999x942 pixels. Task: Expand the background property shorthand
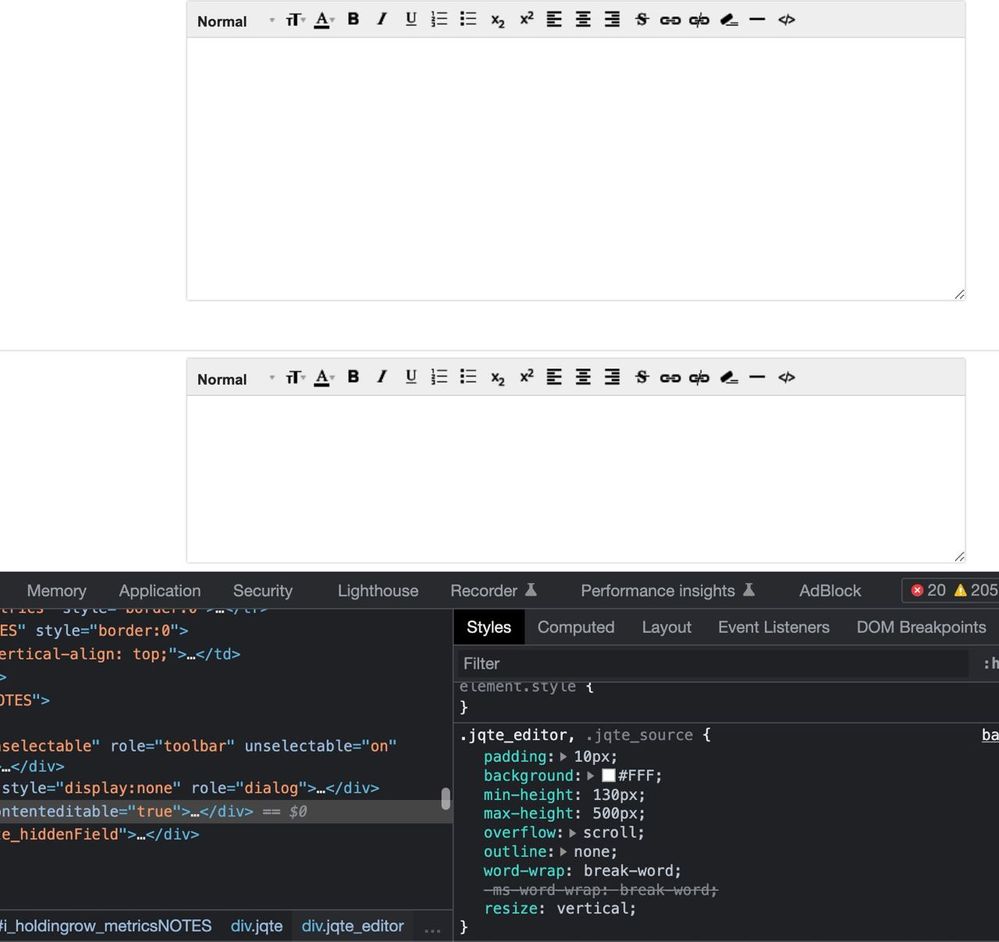[591, 775]
